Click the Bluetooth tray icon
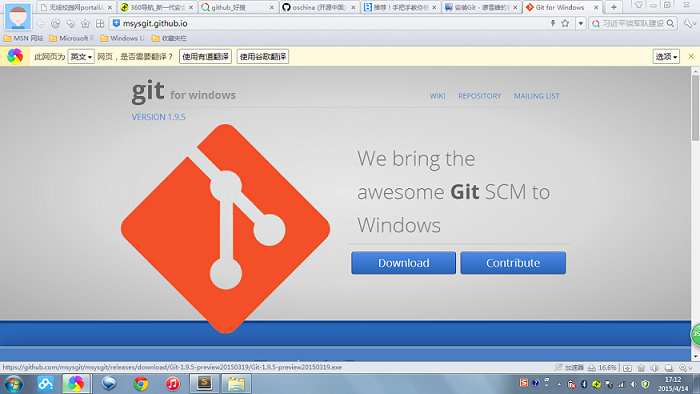The height and width of the screenshot is (394, 700). 583,384
